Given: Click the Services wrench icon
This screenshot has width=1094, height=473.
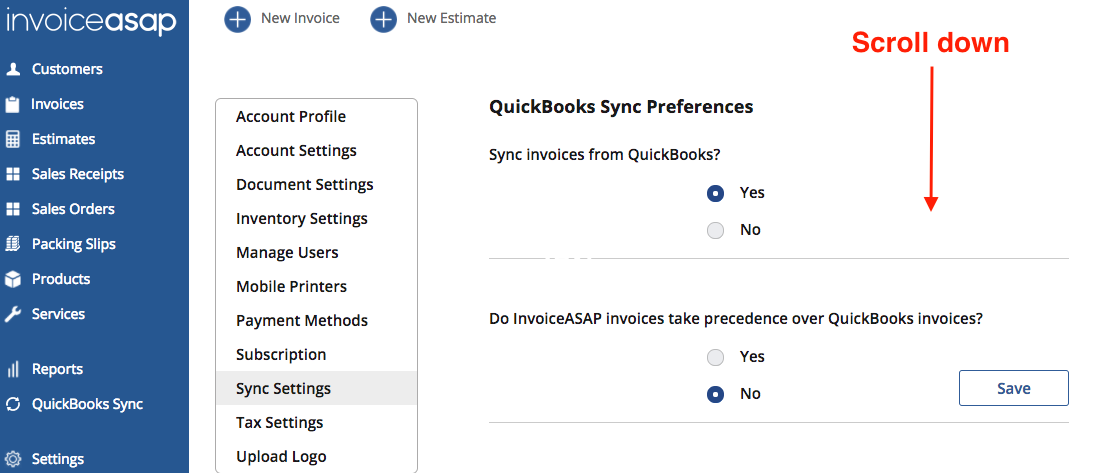Looking at the screenshot, I should coord(13,314).
